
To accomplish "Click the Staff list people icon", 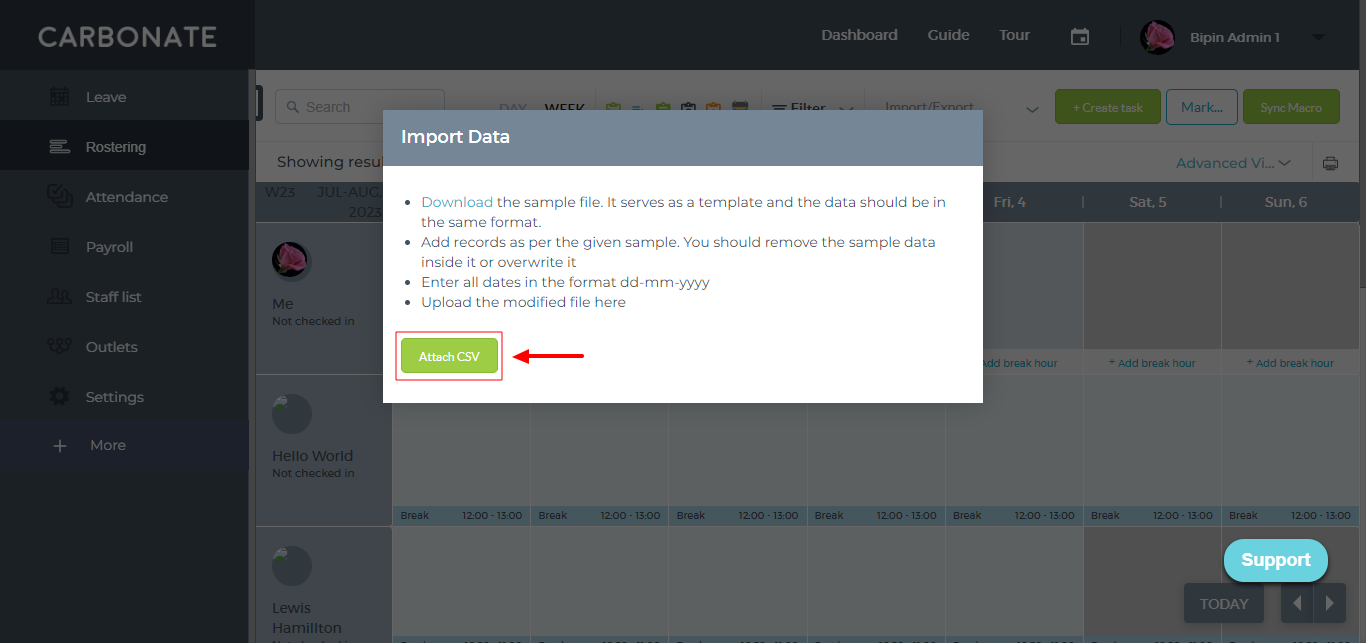I will [x=60, y=296].
